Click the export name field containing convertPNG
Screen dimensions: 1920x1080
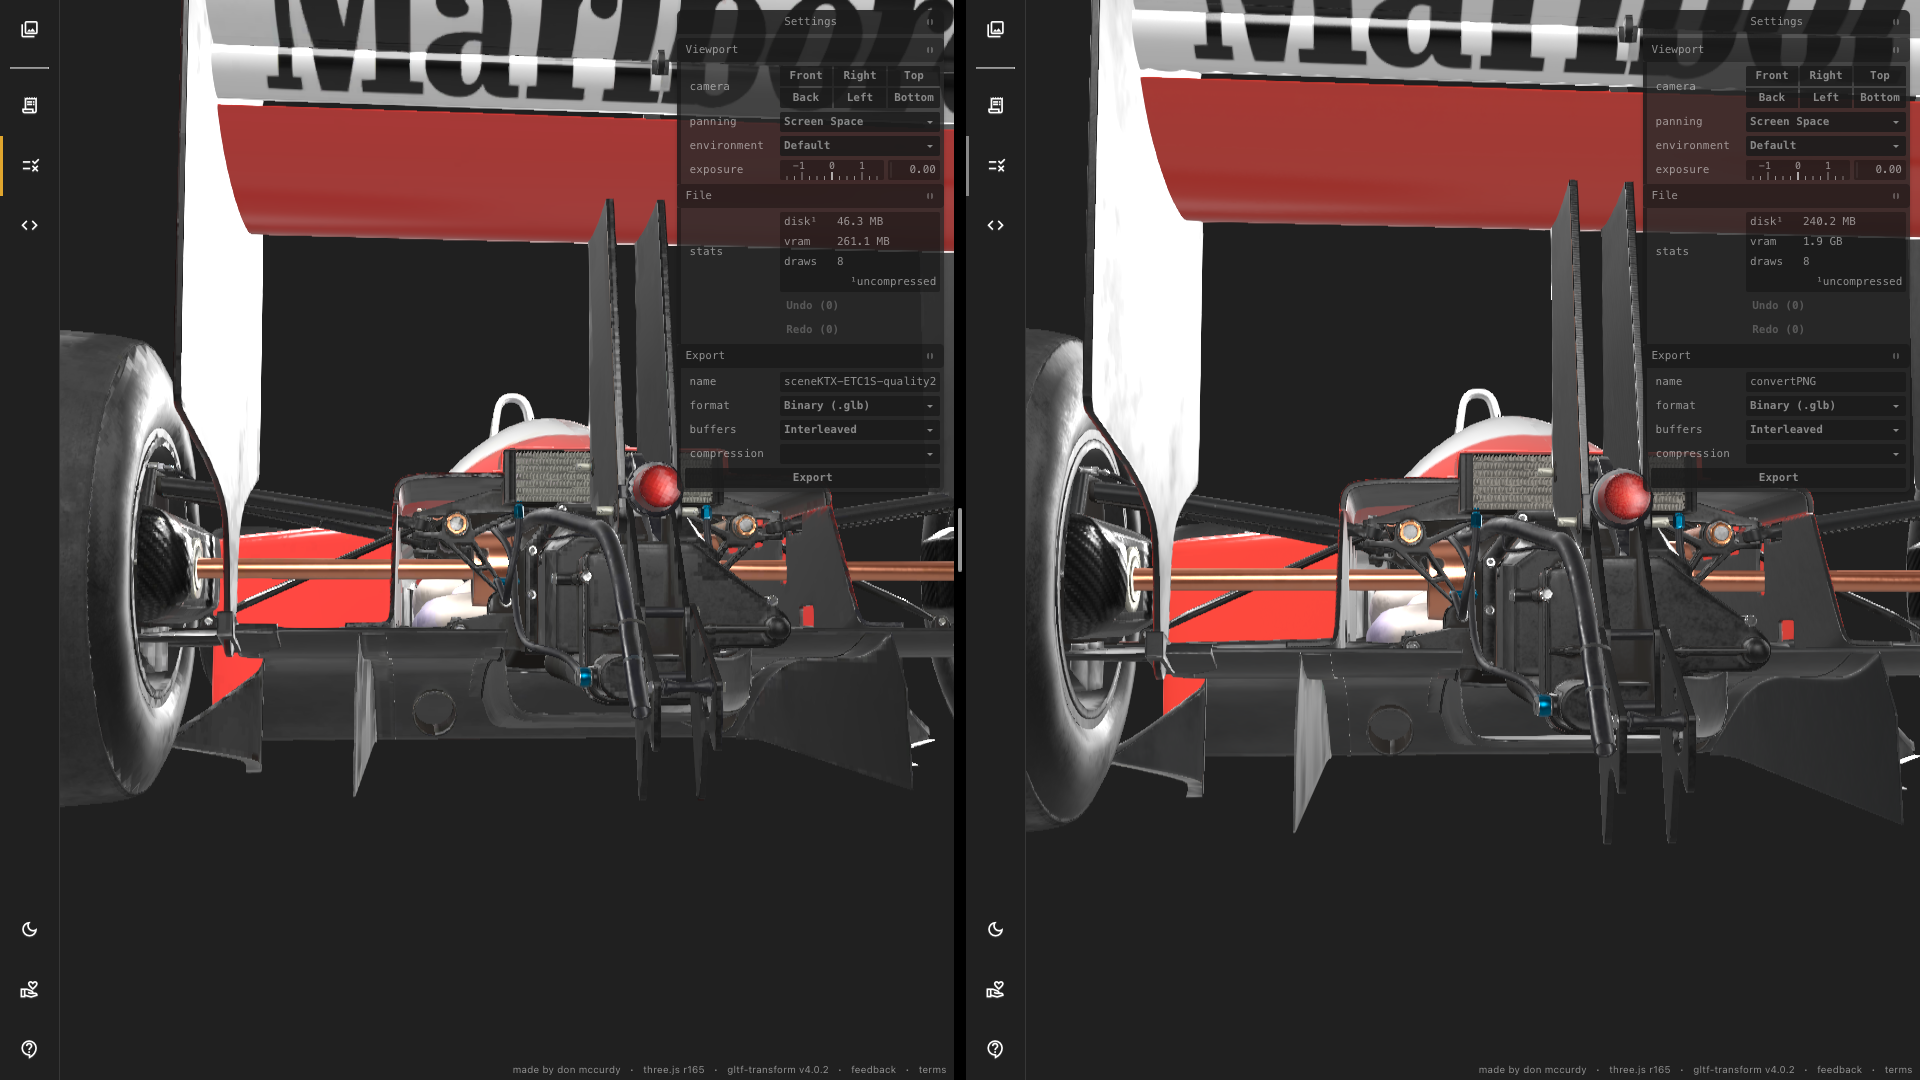click(x=1824, y=381)
